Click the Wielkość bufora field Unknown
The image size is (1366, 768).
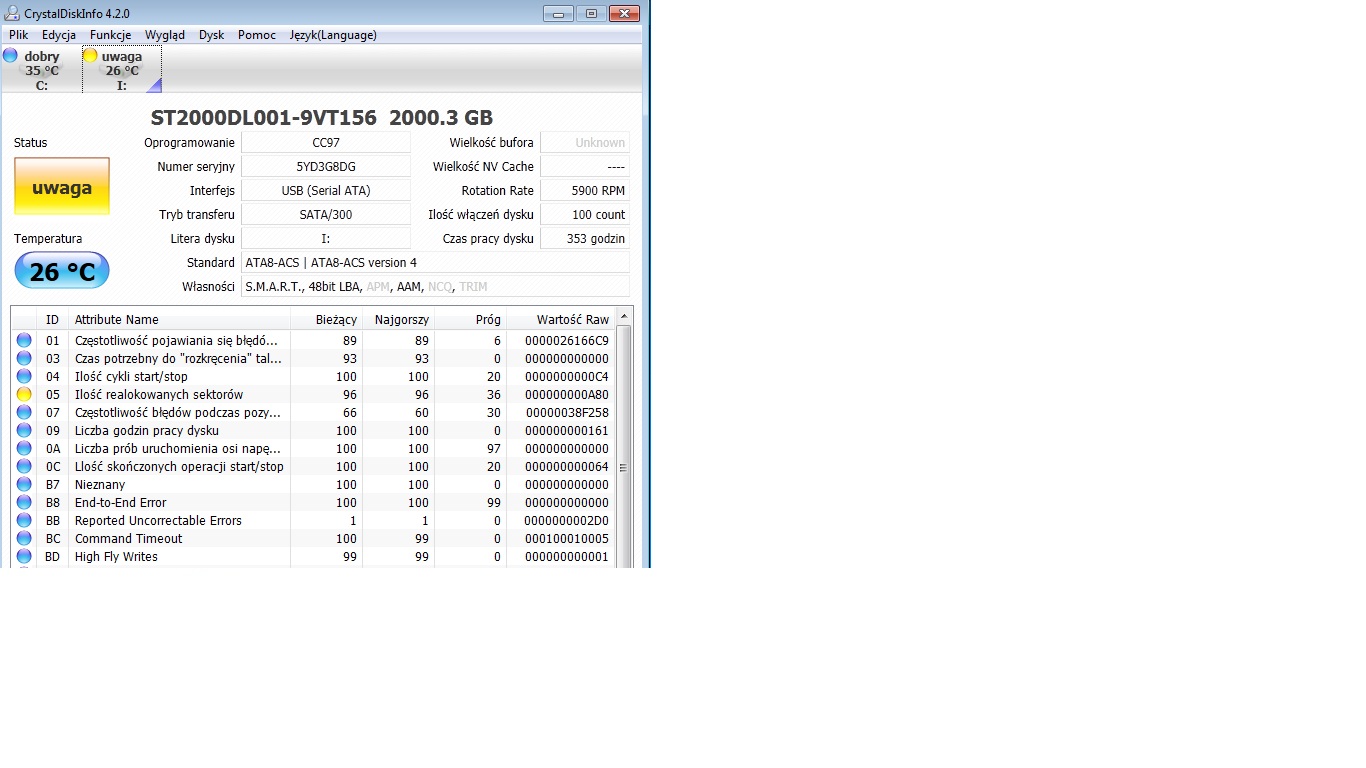[x=585, y=143]
